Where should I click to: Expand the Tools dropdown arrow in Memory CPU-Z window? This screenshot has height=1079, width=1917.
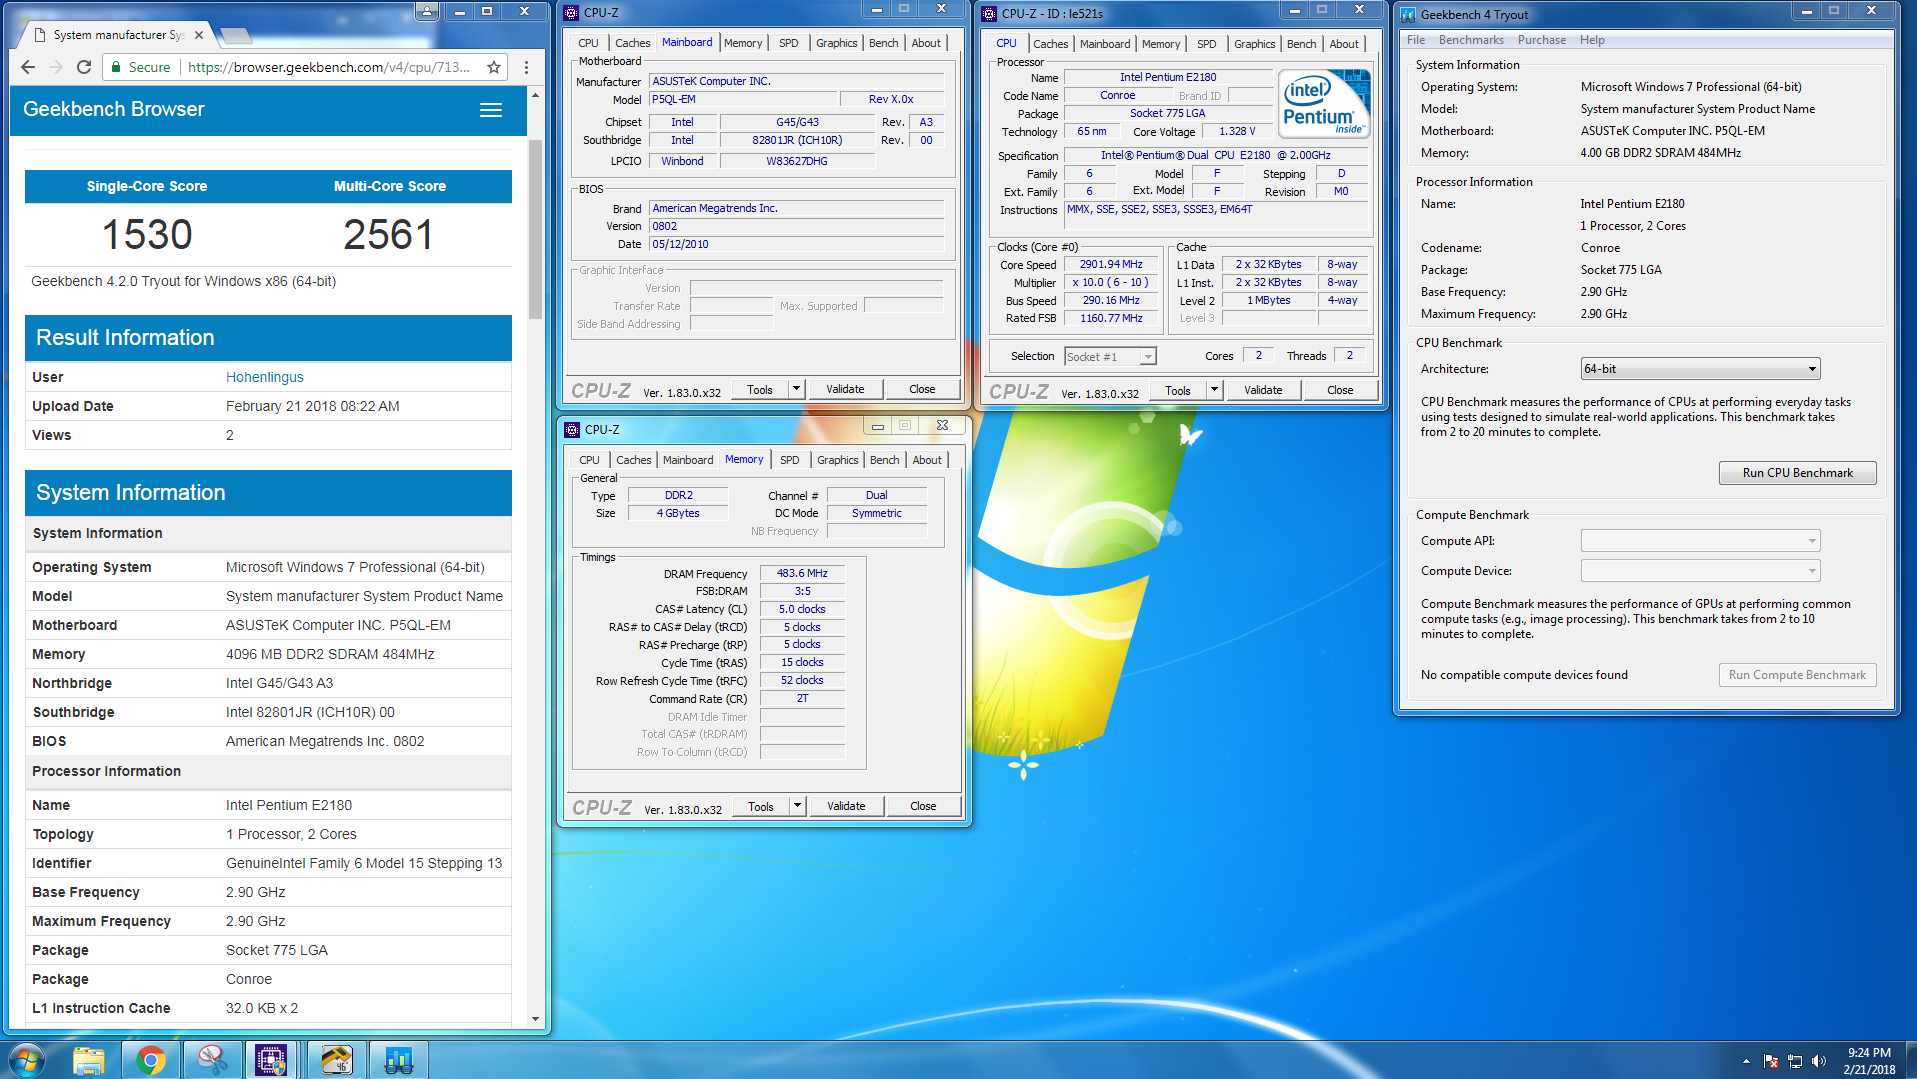click(x=798, y=806)
